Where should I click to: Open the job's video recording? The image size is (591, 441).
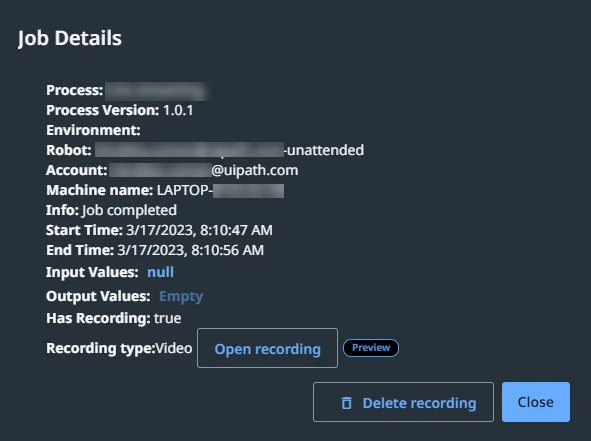267,348
